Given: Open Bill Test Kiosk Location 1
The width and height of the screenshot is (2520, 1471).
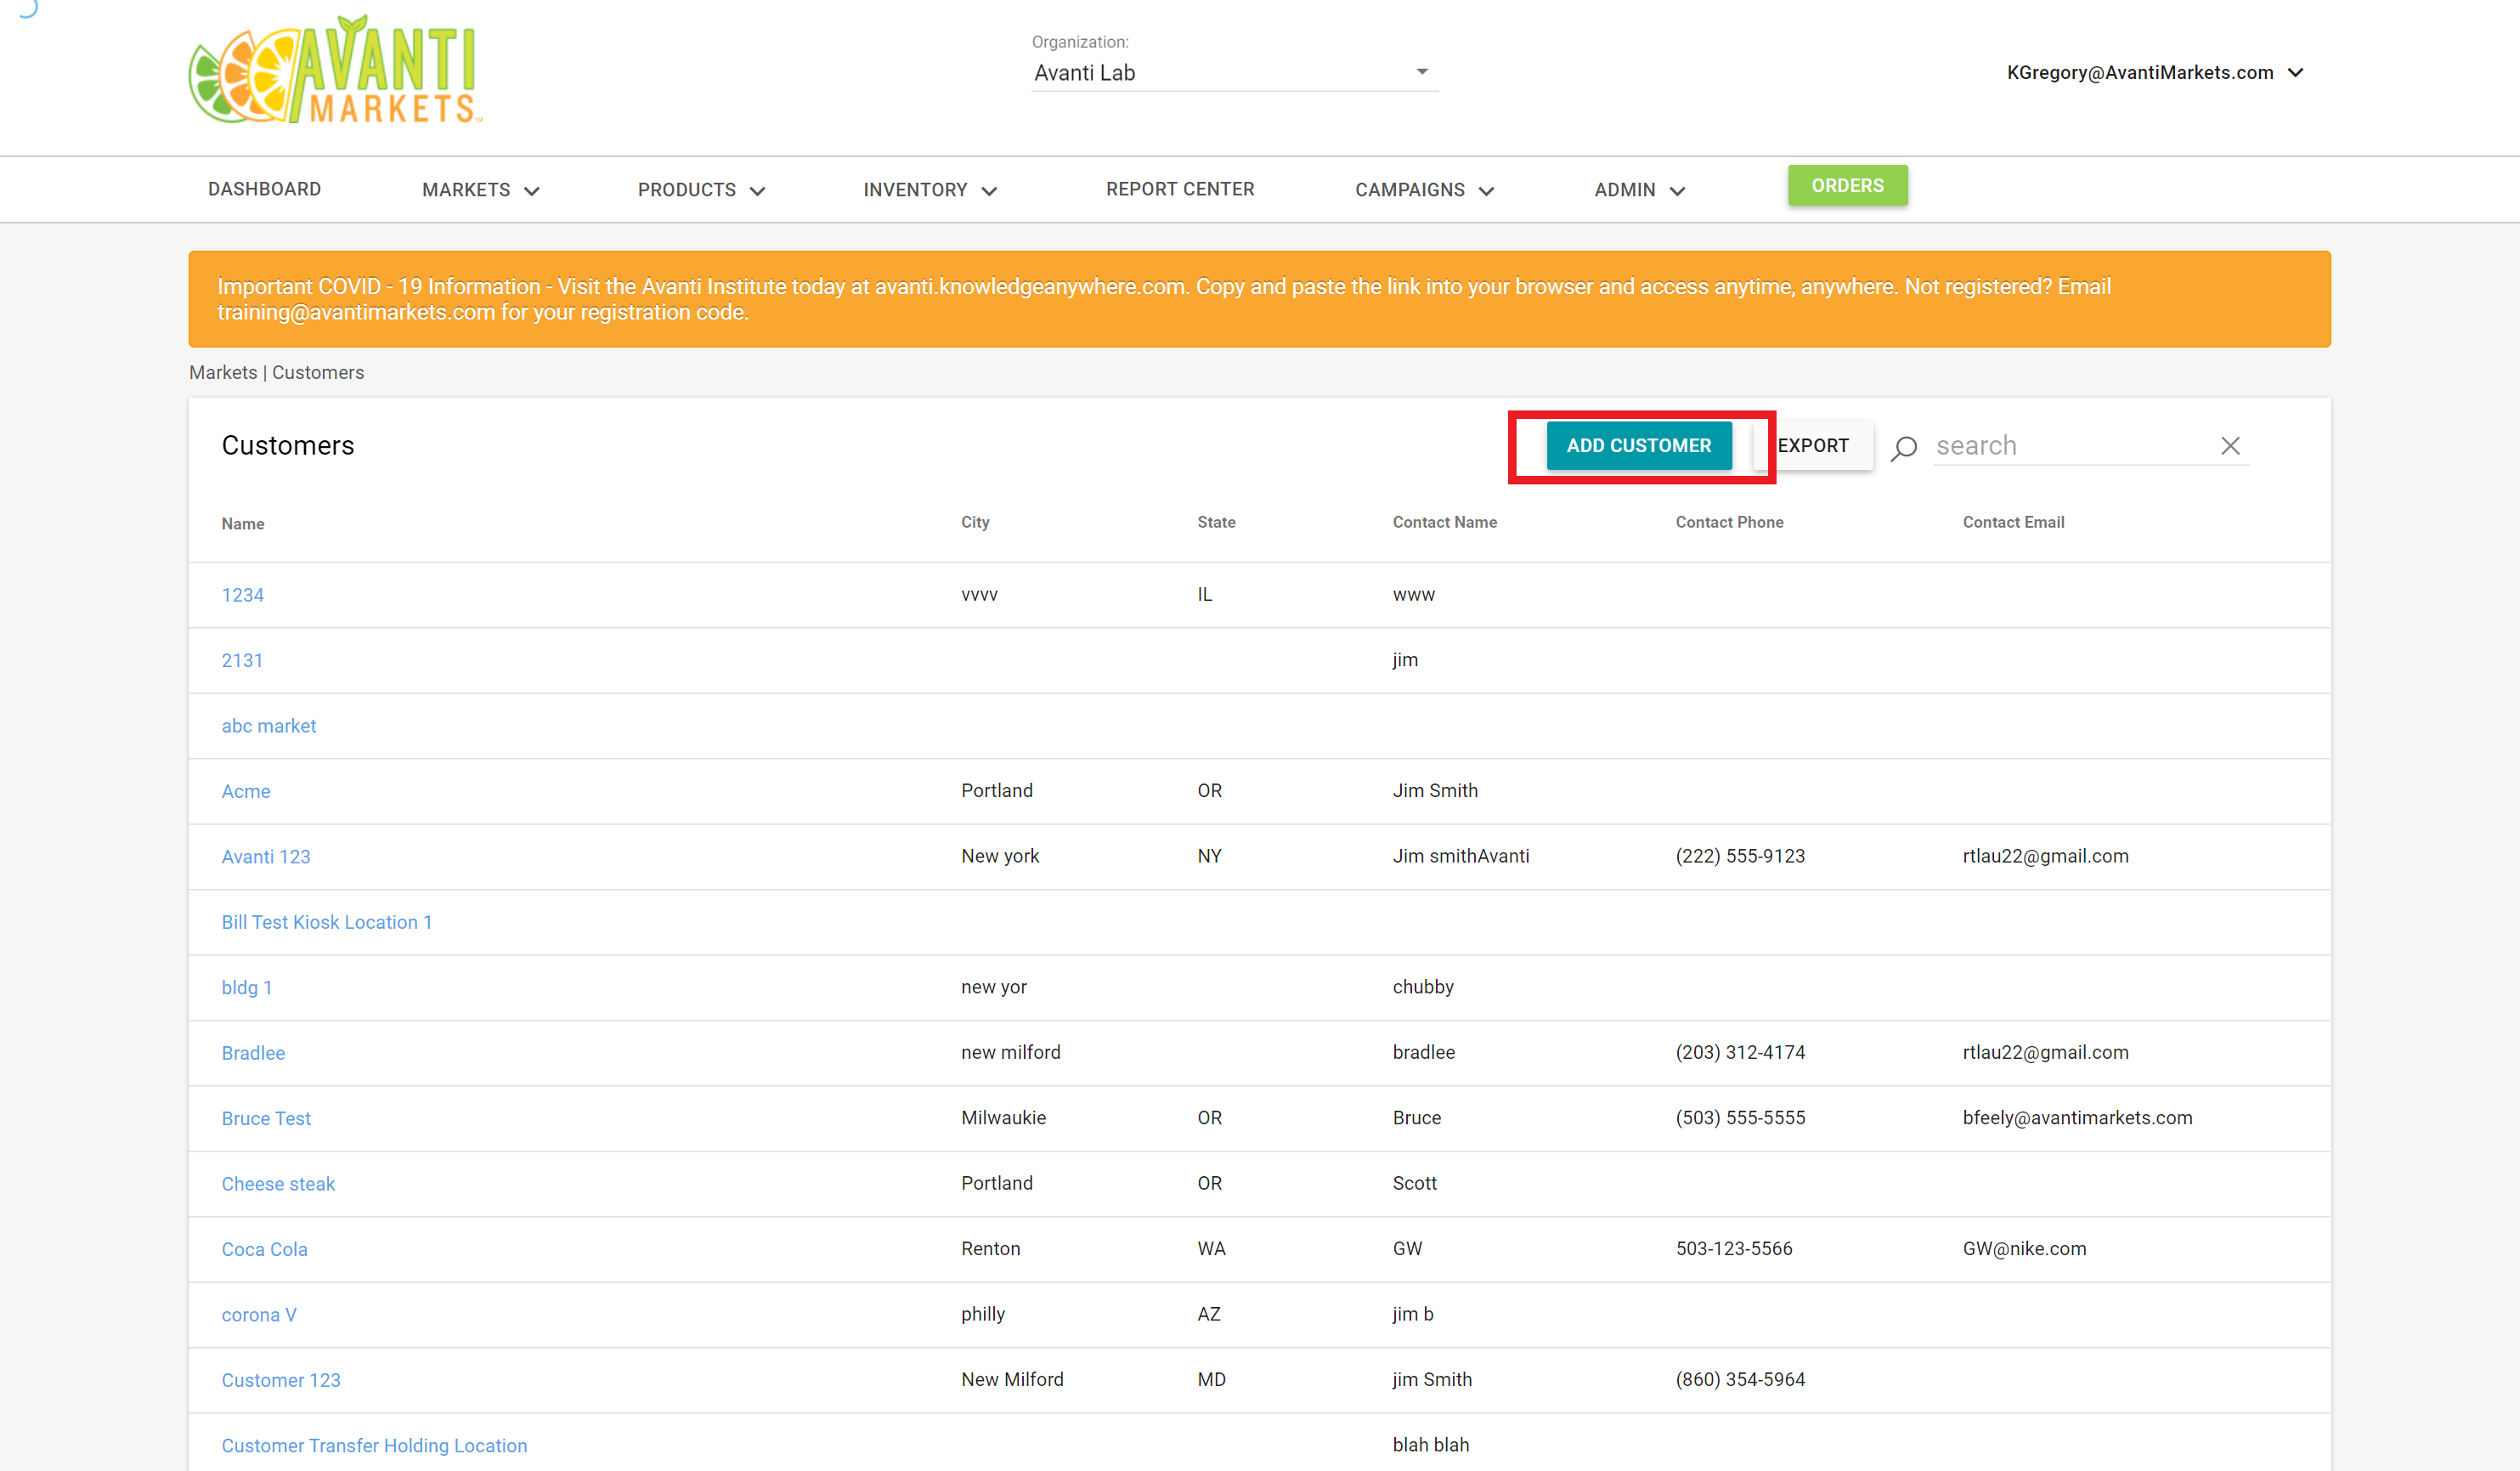Looking at the screenshot, I should point(327,922).
